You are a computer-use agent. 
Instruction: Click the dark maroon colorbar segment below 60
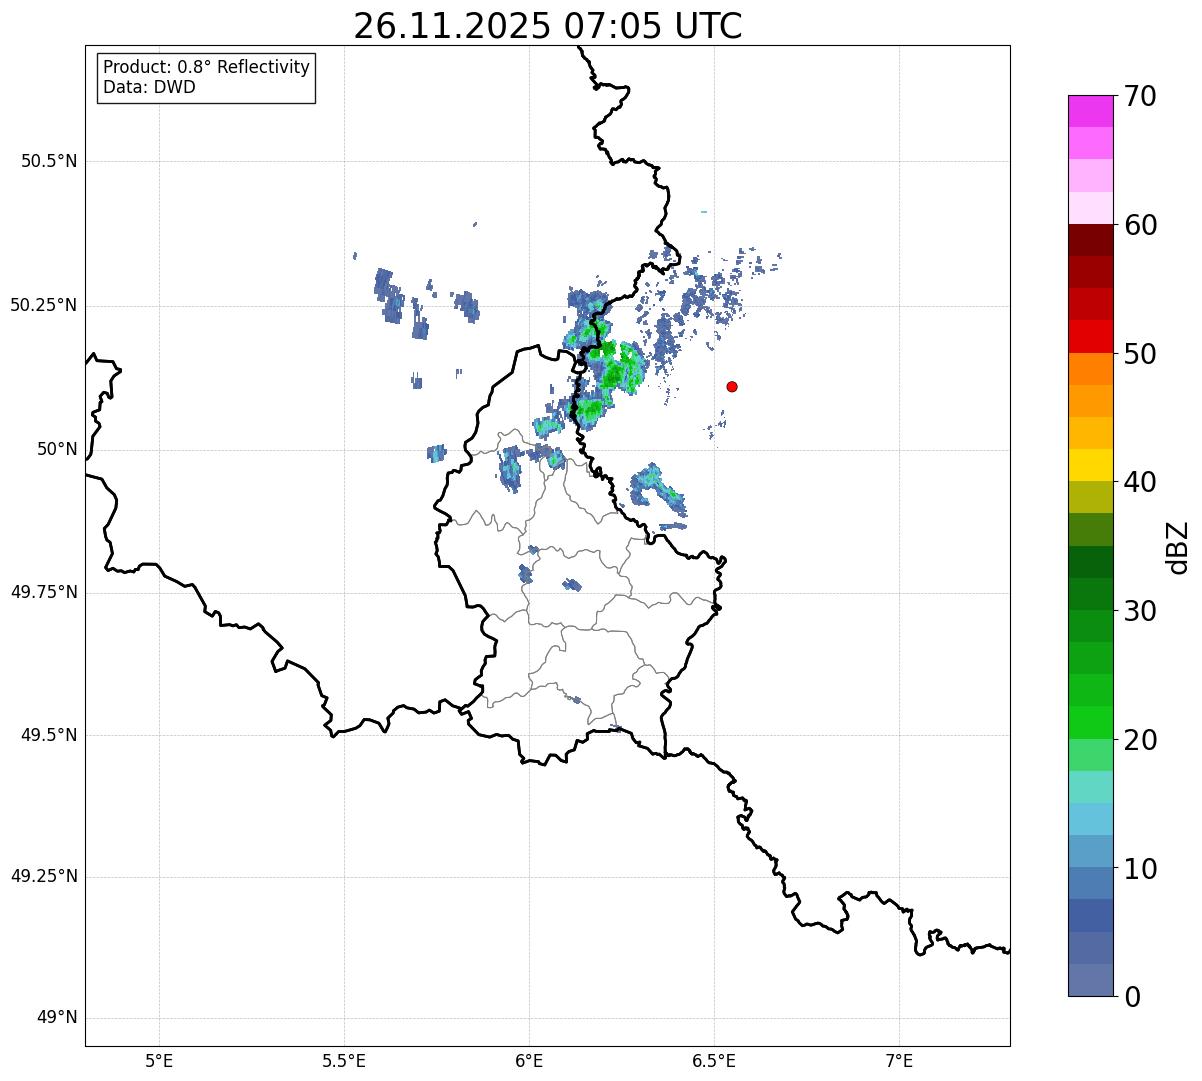tap(1090, 240)
